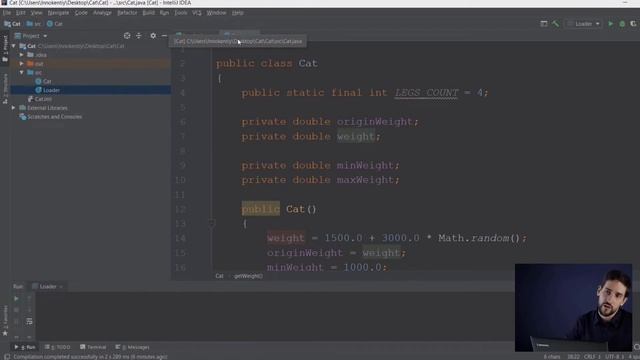Image resolution: width=640 pixels, height=360 pixels.
Task: Click the rerun icon in Run panel
Action: tap(16, 298)
